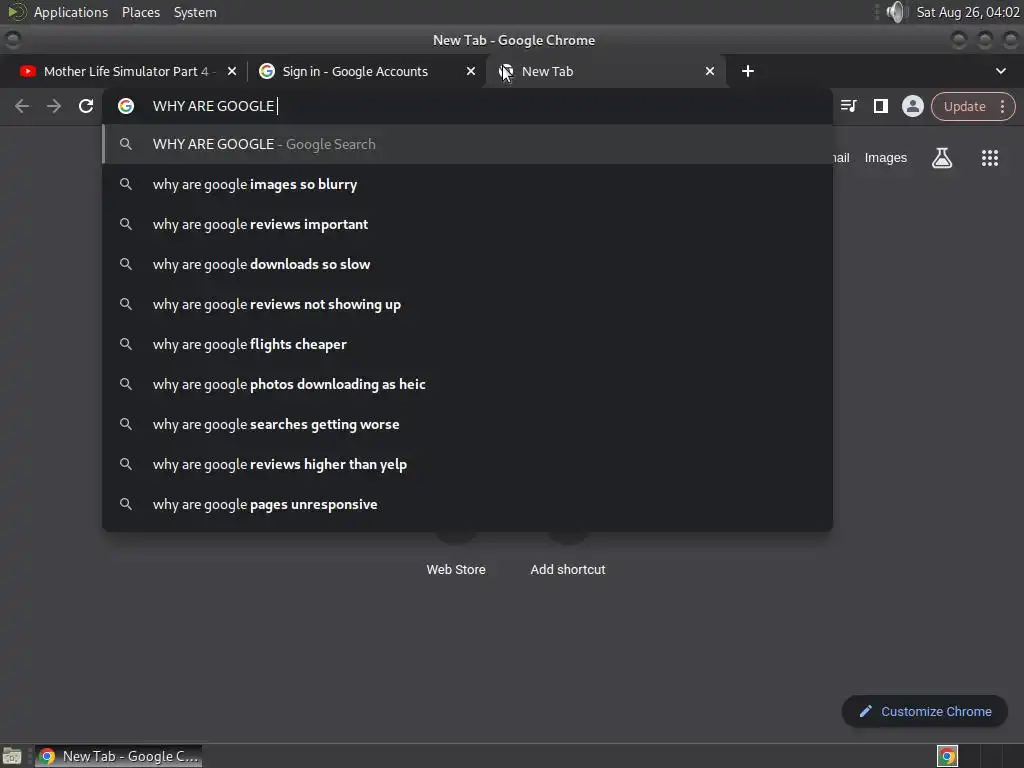Viewport: 1024px width, 768px height.
Task: Close the Mother Life Simulator tab
Action: (x=232, y=71)
